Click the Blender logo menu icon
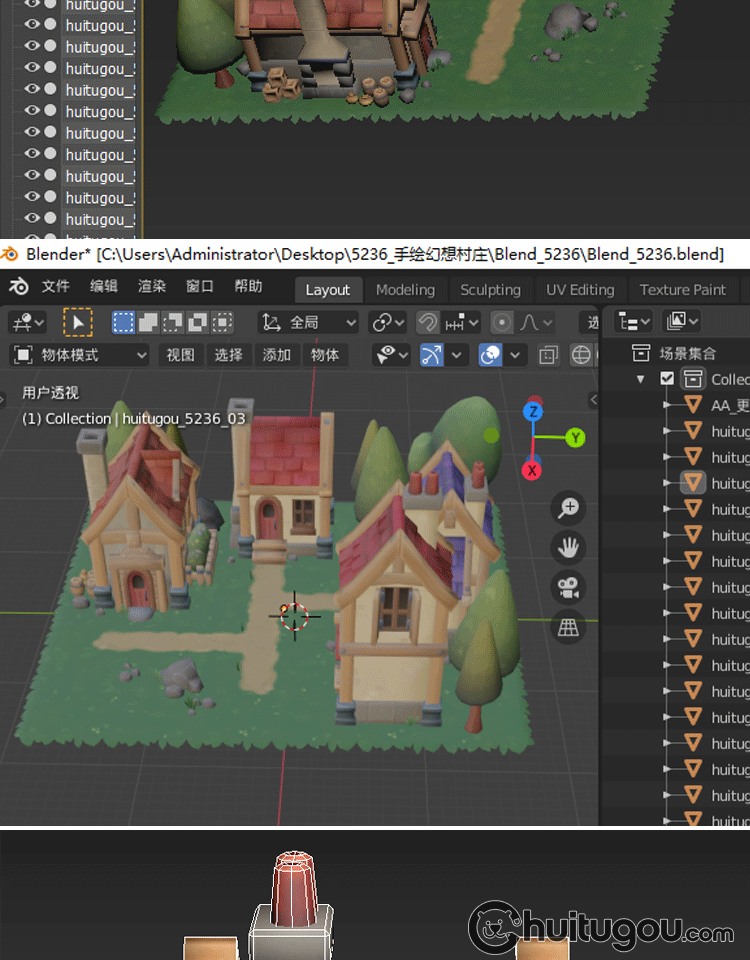The width and height of the screenshot is (750, 960). pos(19,287)
